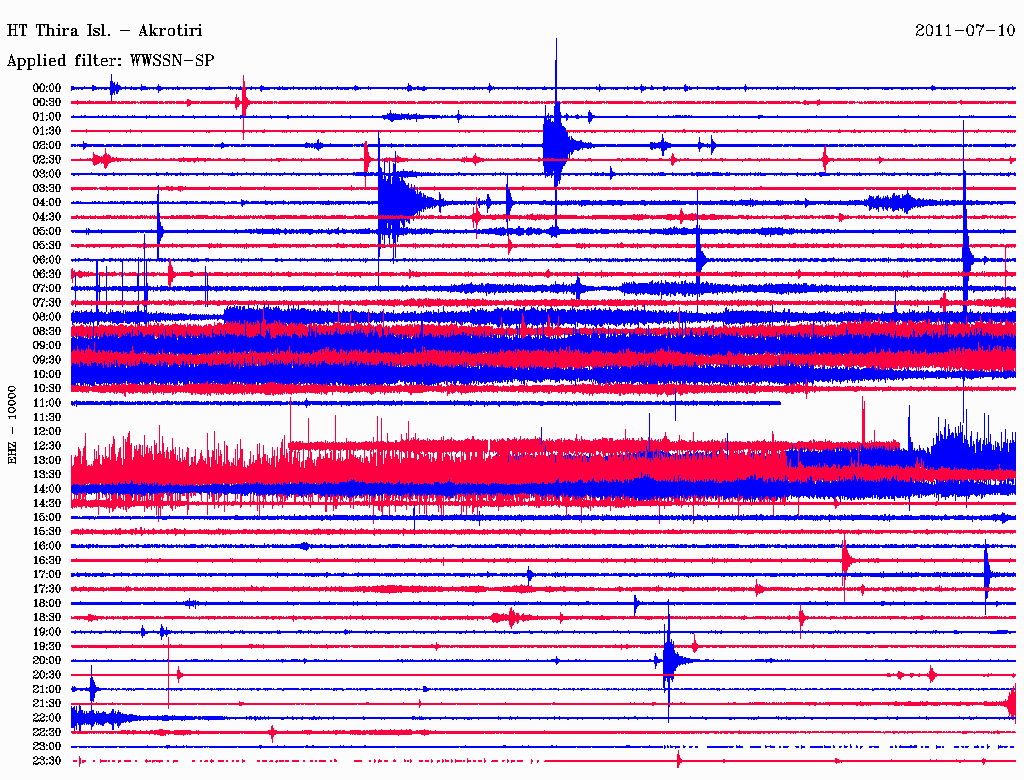This screenshot has height=780, width=1024.
Task: Select the 21:00 time label
Action: (x=47, y=689)
